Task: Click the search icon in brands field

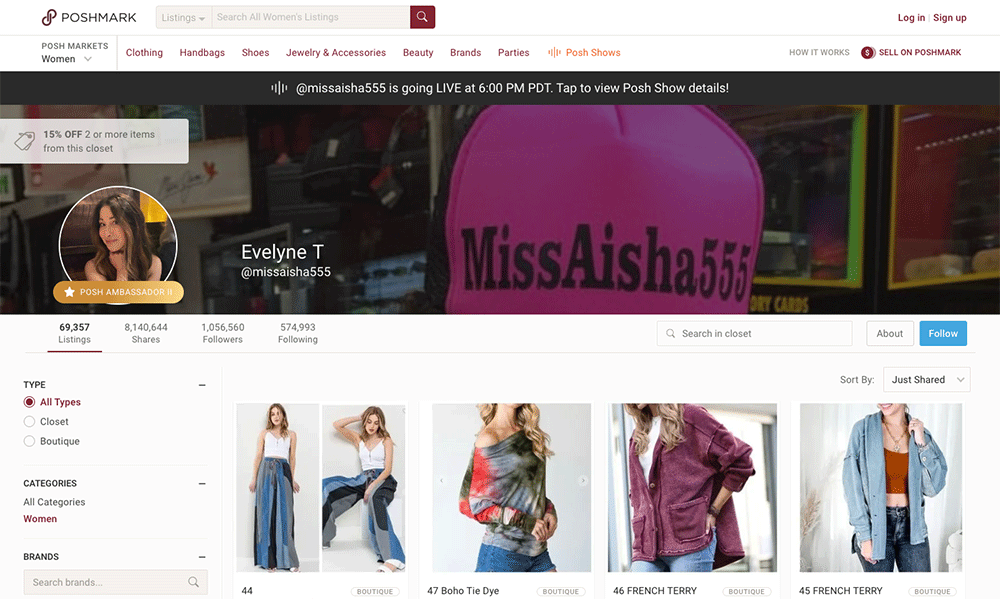Action: click(194, 582)
